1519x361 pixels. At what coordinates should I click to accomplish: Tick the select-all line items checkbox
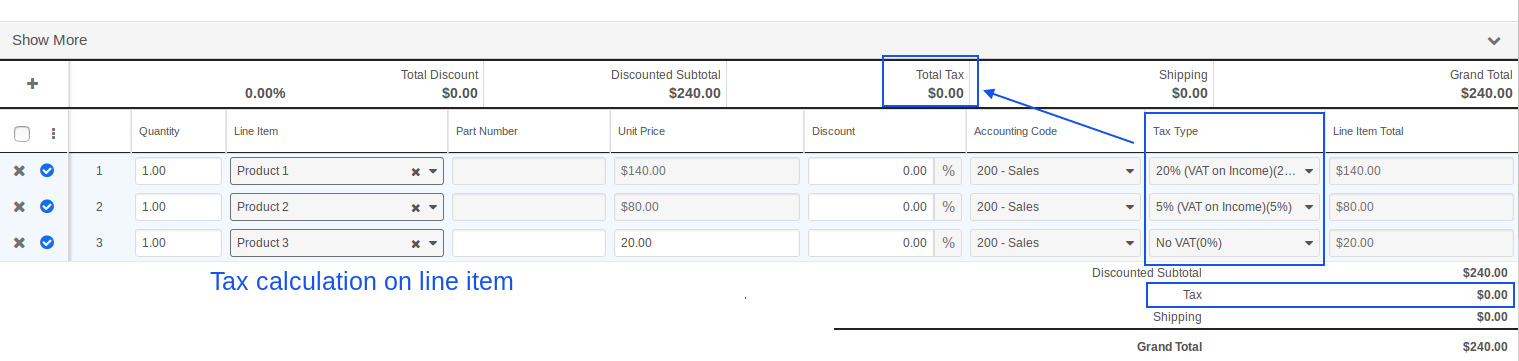22,133
